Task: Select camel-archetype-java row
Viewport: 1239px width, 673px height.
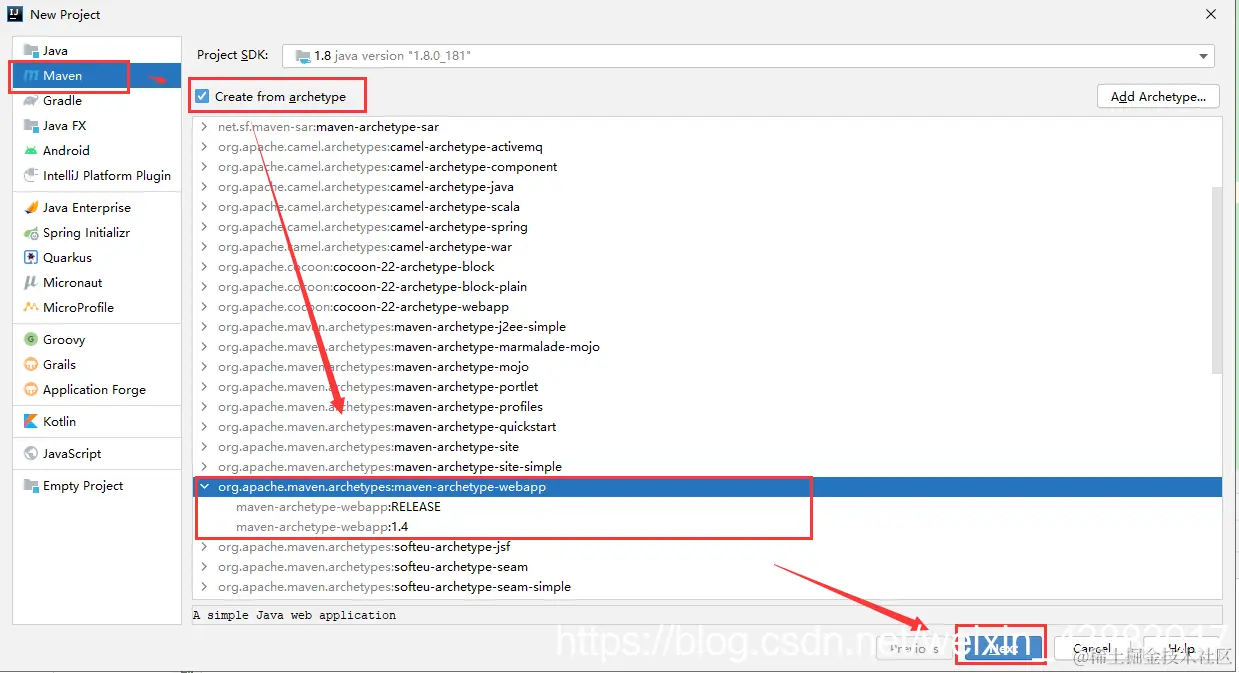Action: coord(708,187)
